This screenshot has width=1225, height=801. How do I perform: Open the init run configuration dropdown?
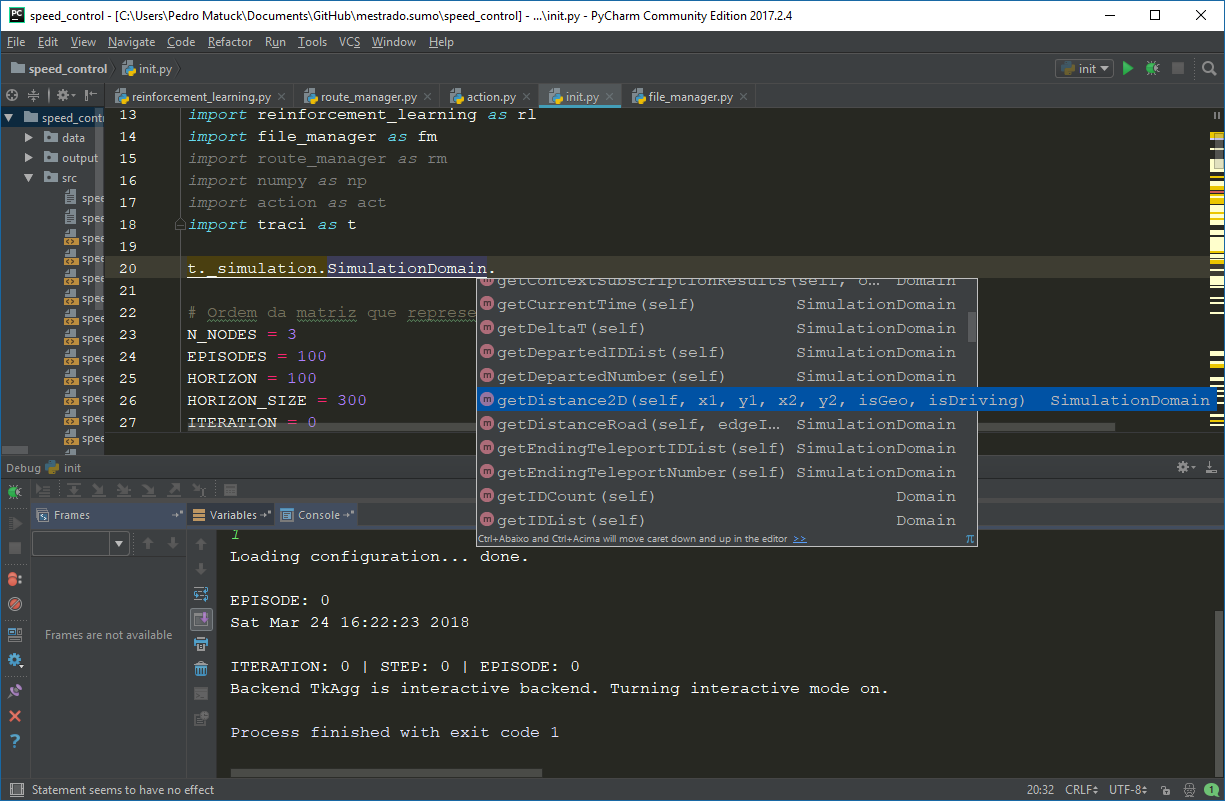(x=1083, y=69)
